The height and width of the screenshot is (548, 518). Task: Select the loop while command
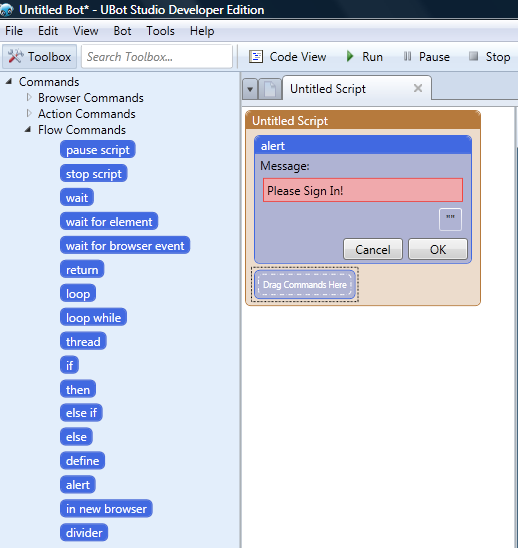[93, 318]
